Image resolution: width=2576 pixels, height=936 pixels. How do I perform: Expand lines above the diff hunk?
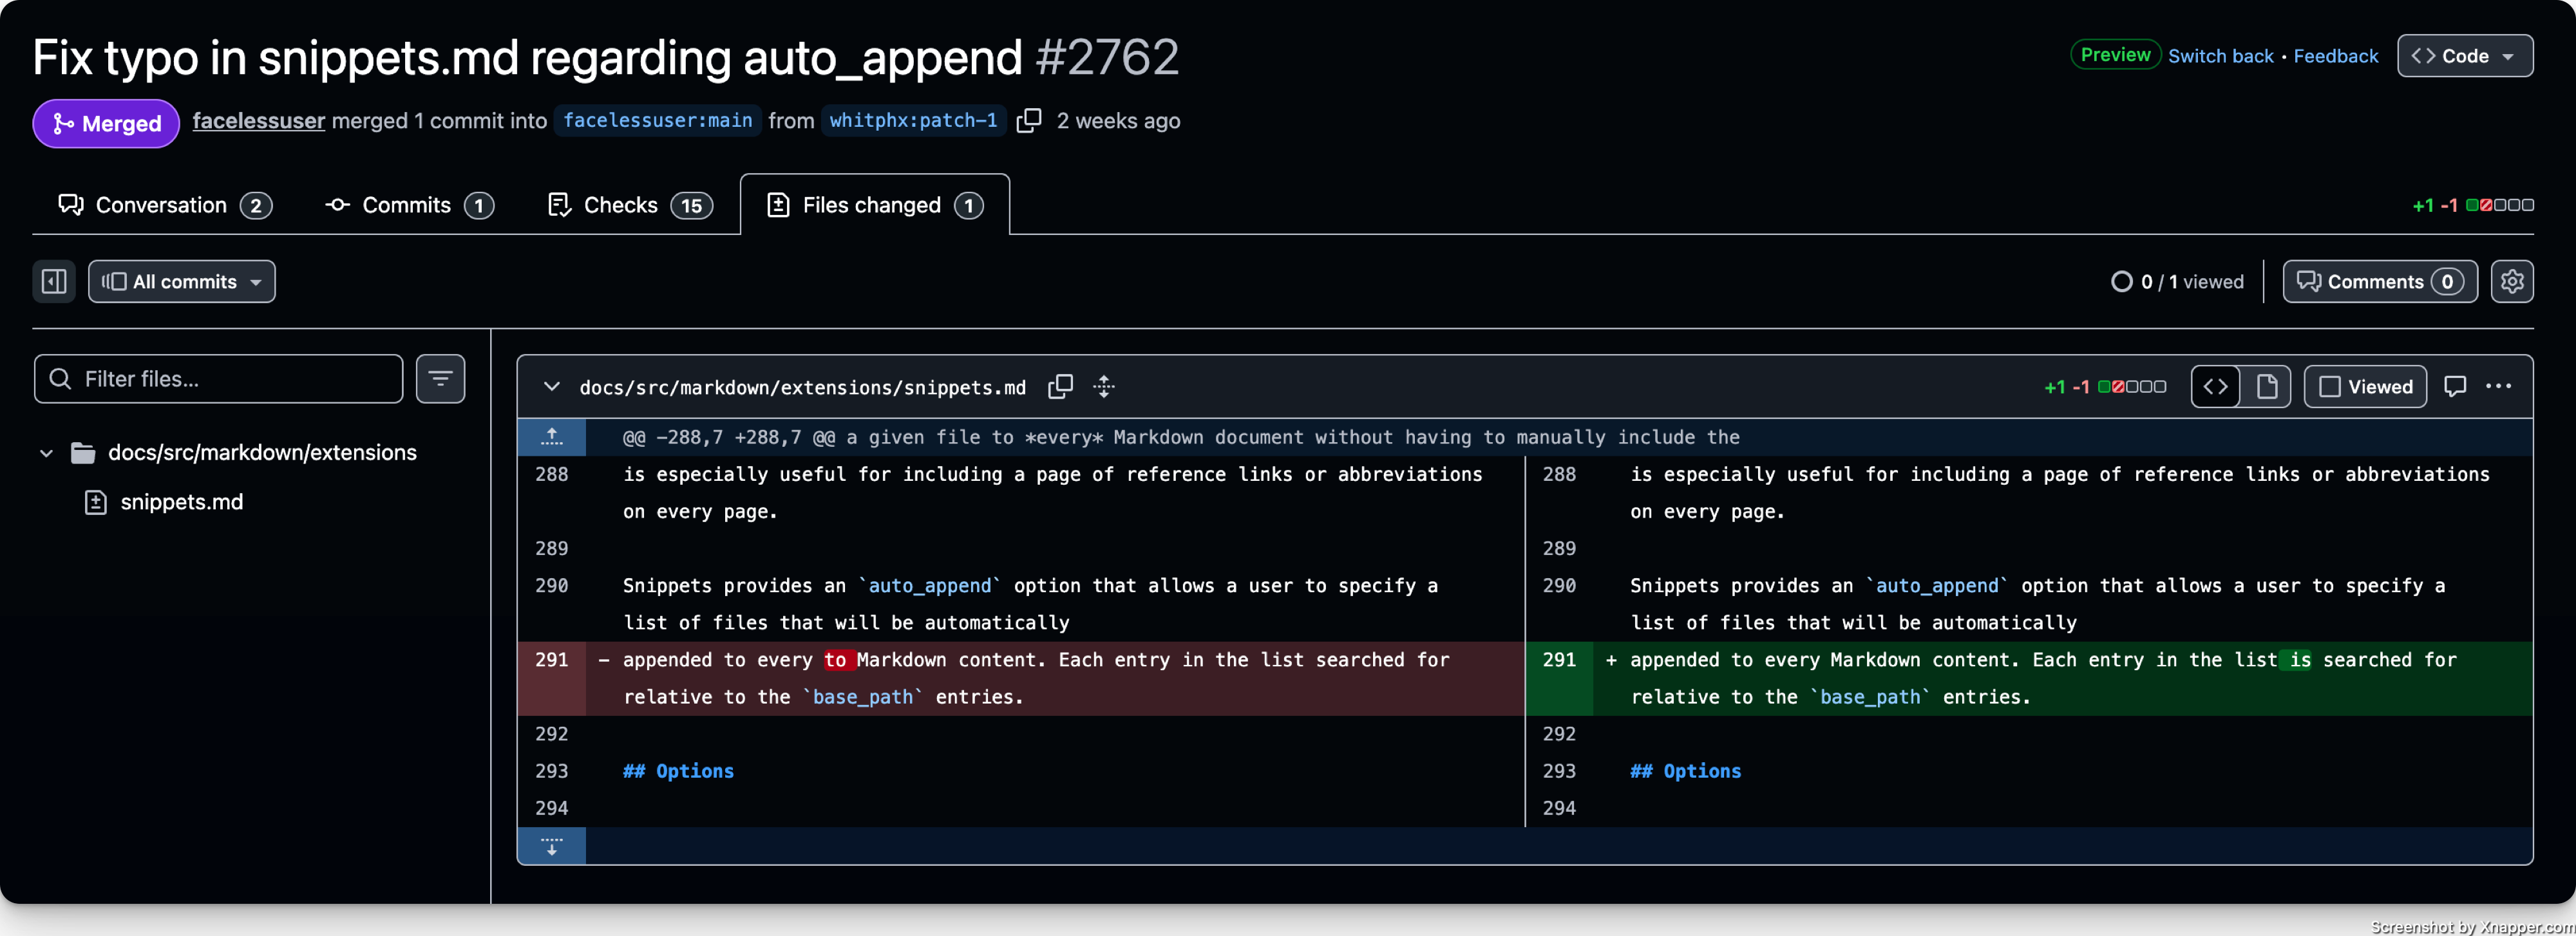click(552, 437)
